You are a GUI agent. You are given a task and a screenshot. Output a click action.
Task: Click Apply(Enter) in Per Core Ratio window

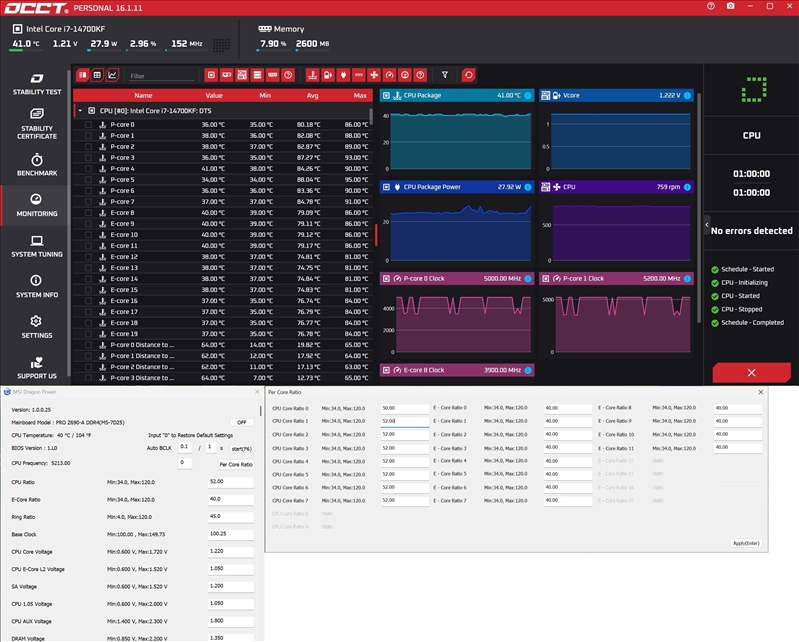(x=746, y=543)
